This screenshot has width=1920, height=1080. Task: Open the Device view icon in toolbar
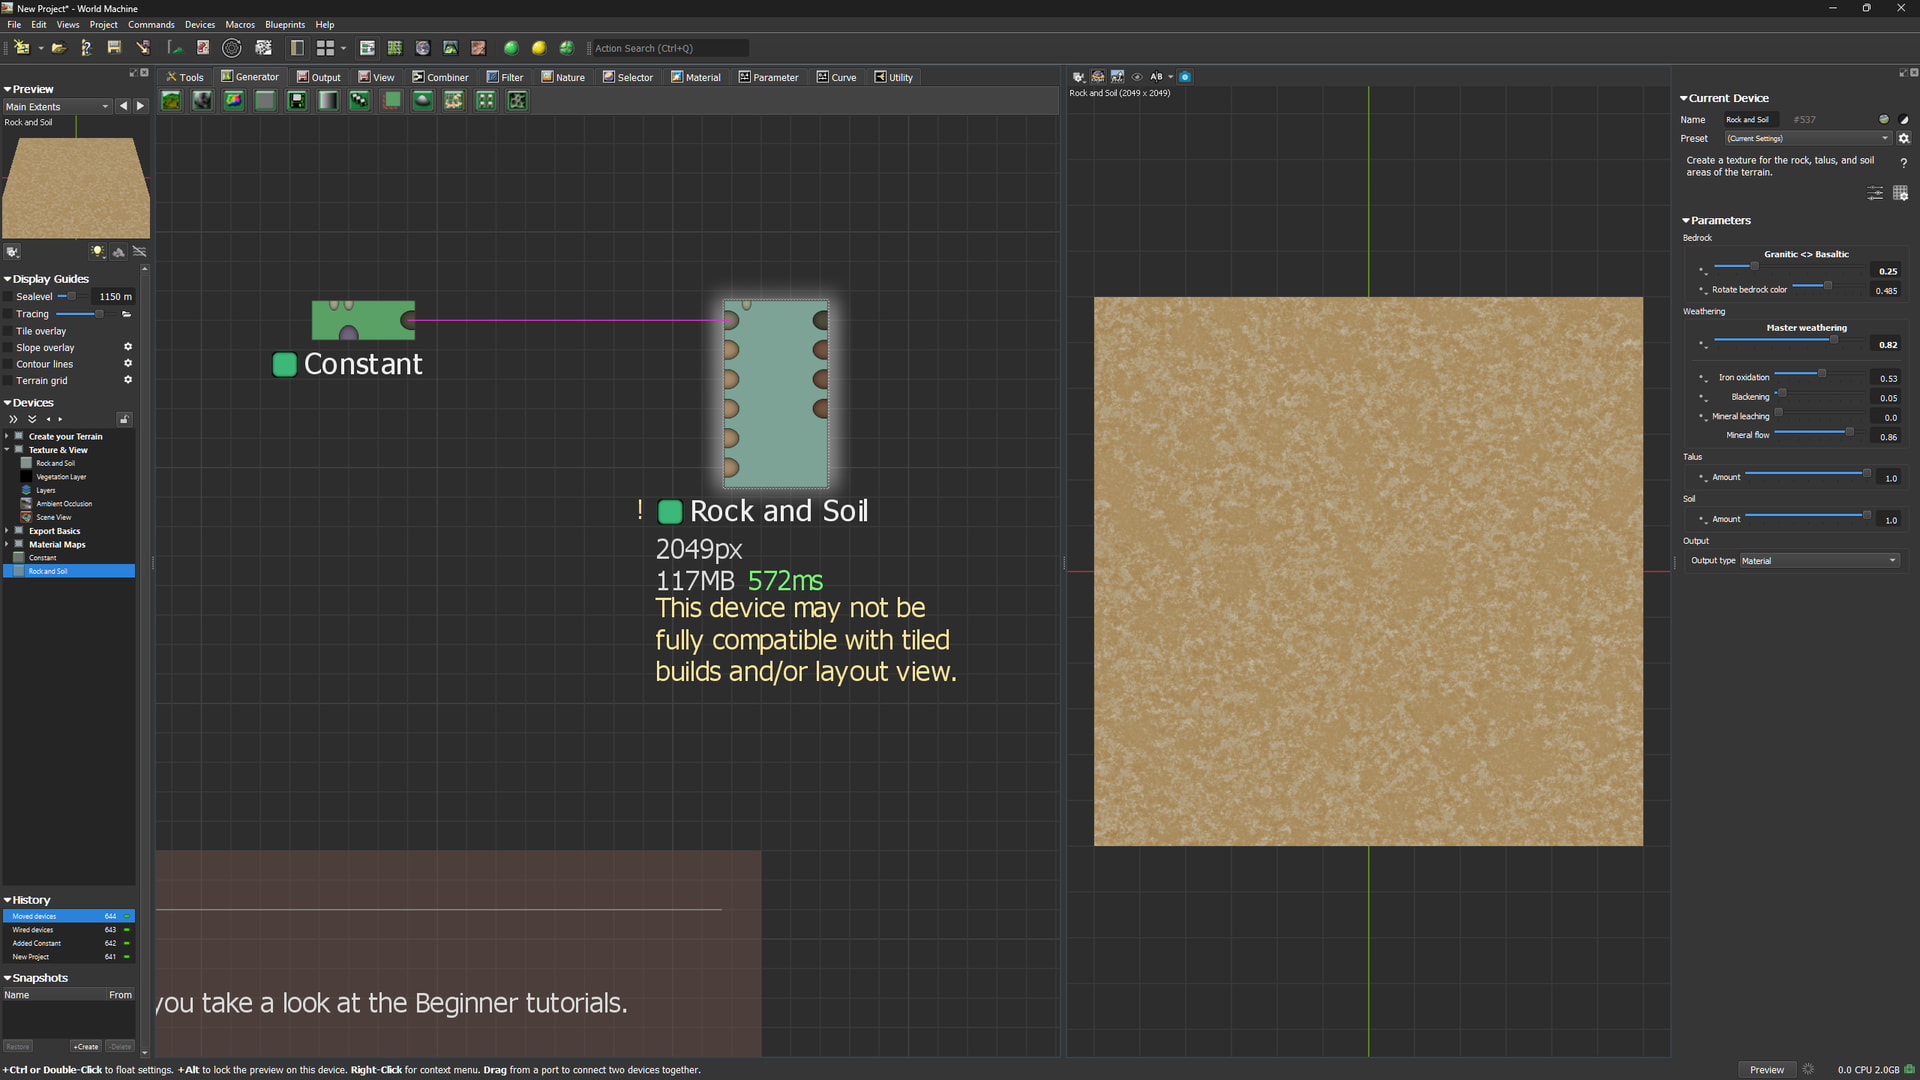[x=367, y=48]
